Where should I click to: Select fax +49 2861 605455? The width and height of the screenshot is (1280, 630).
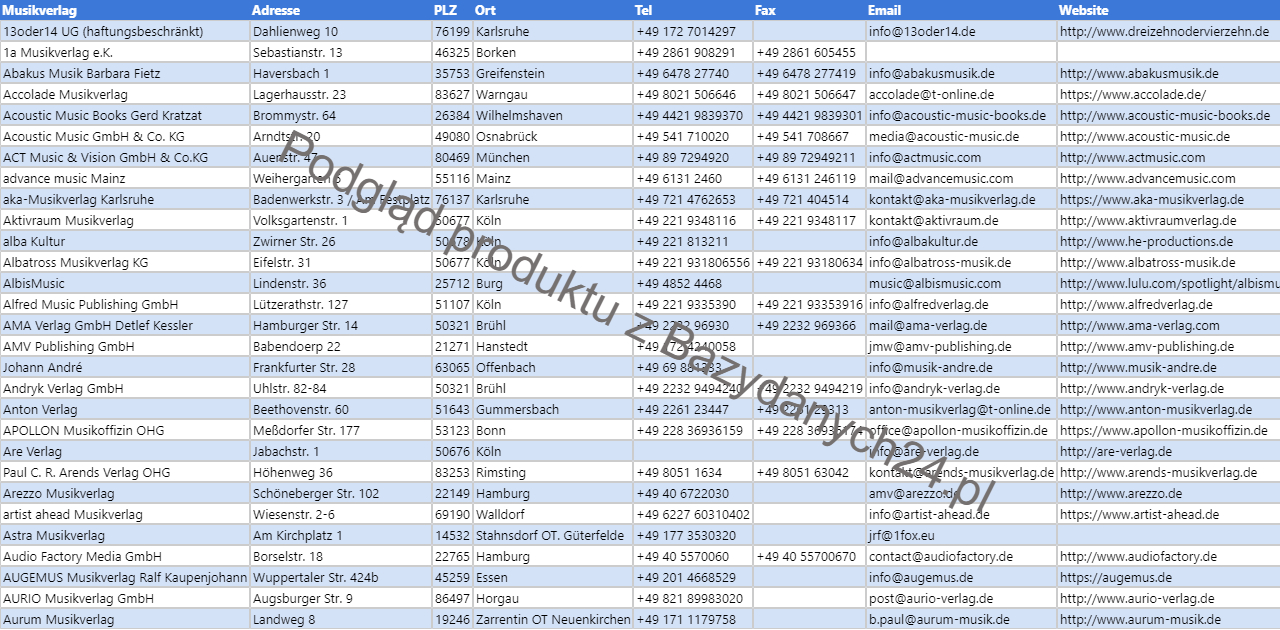809,52
